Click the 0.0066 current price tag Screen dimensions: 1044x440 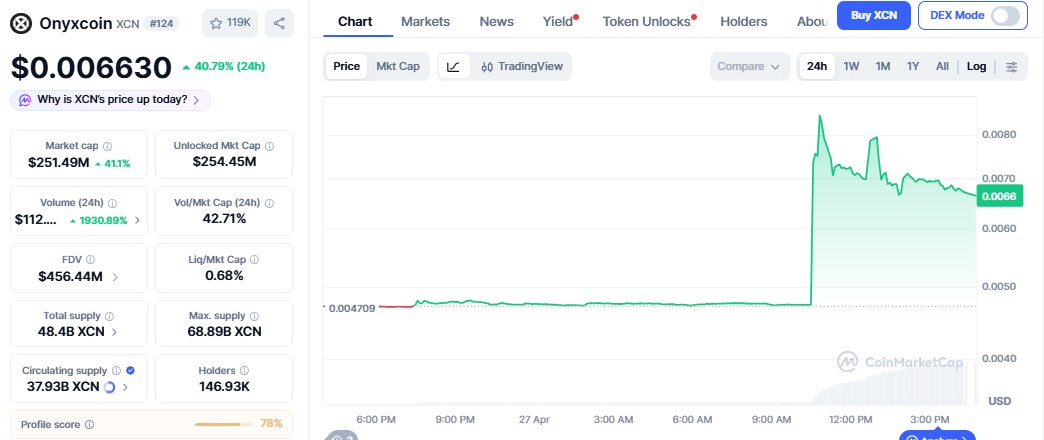(999, 196)
